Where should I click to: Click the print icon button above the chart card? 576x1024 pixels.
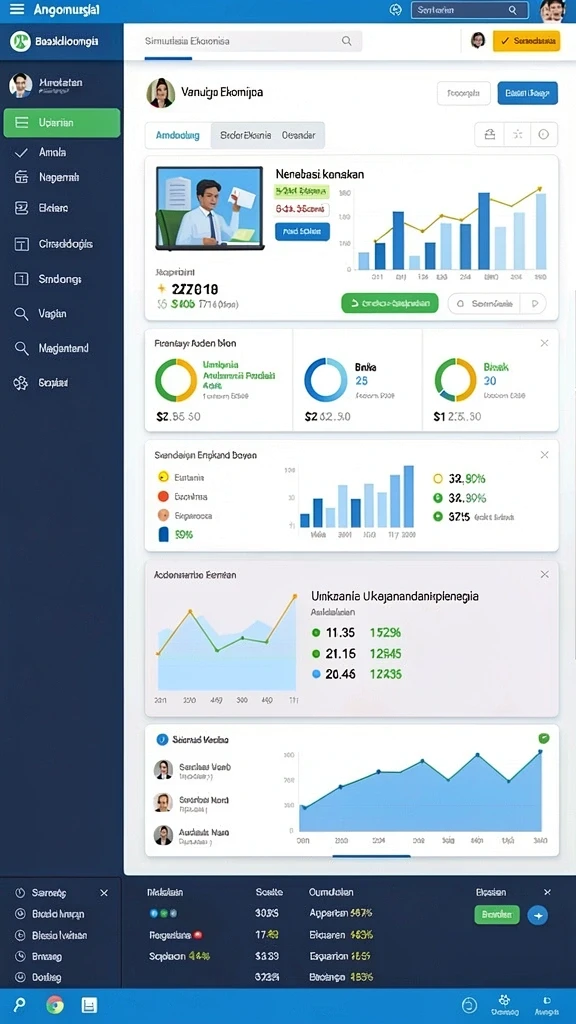[489, 135]
